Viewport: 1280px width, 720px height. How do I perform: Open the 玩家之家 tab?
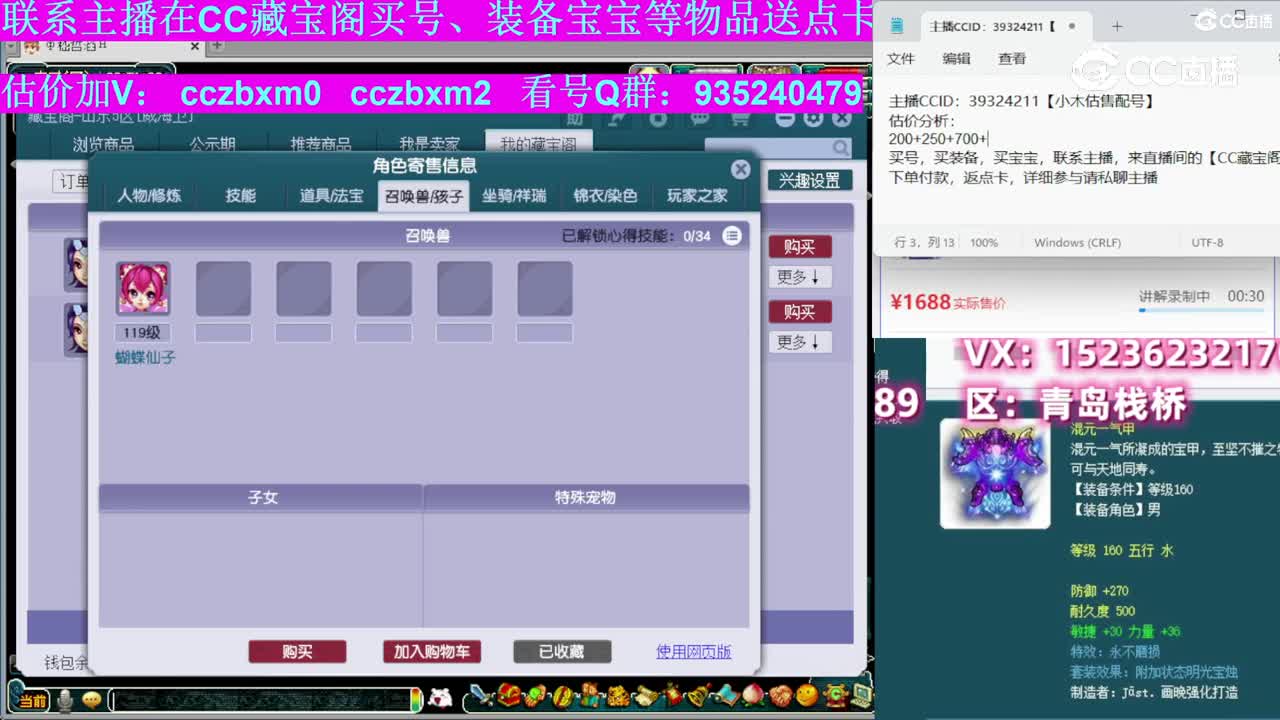coord(697,196)
